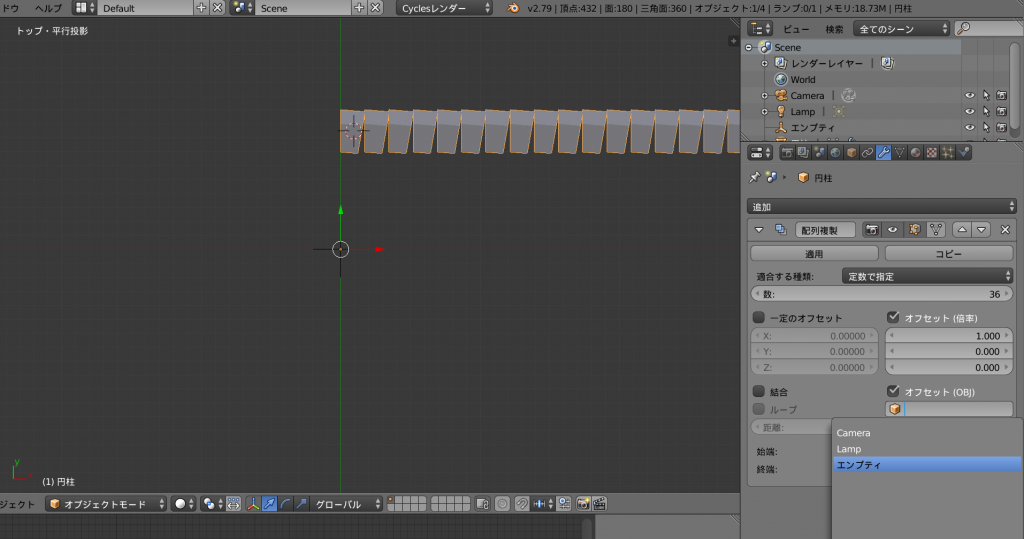This screenshot has height=539, width=1024.
Task: Open the World properties tab
Action: [x=835, y=153]
